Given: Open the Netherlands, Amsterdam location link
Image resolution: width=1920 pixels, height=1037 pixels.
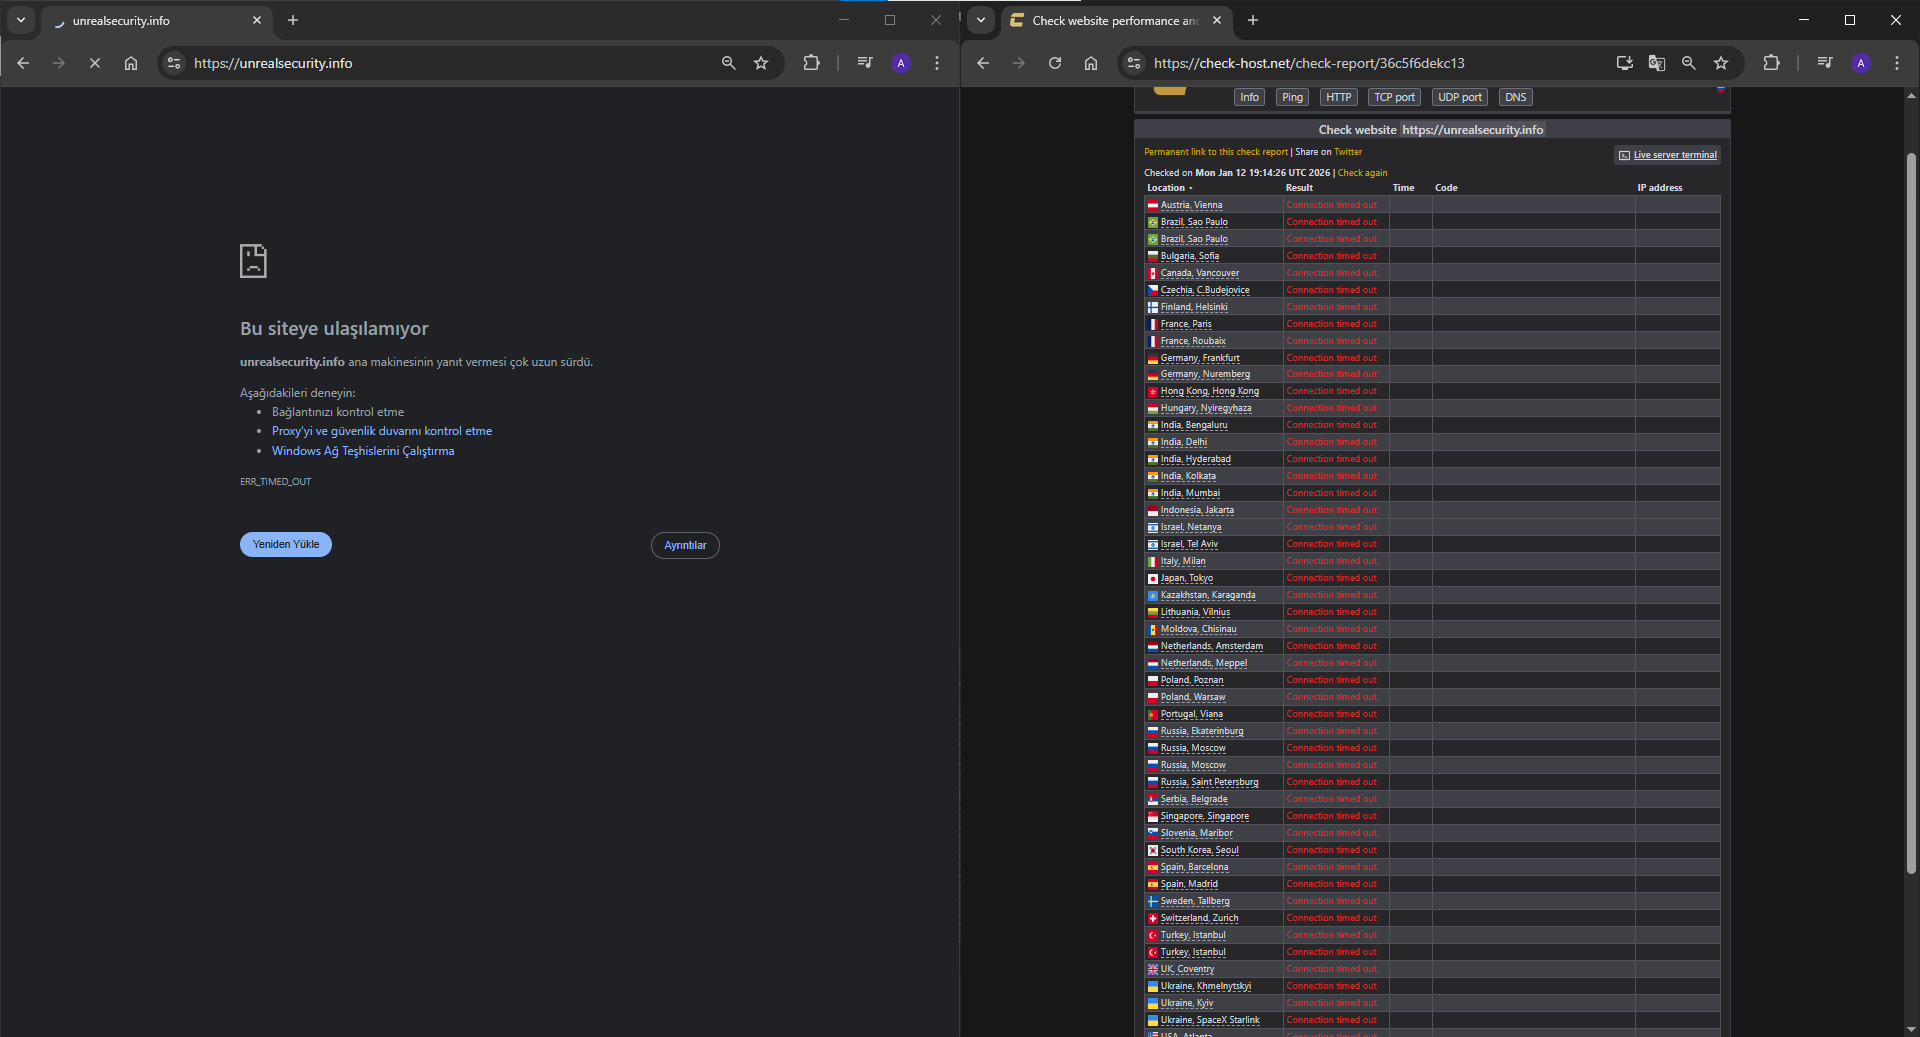Looking at the screenshot, I should click(x=1212, y=646).
